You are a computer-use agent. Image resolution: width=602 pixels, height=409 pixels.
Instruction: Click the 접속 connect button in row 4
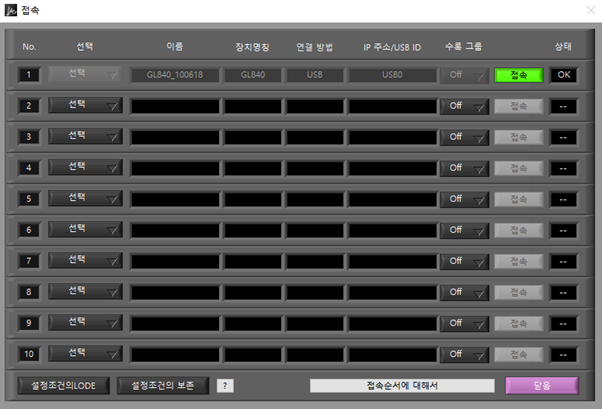519,169
